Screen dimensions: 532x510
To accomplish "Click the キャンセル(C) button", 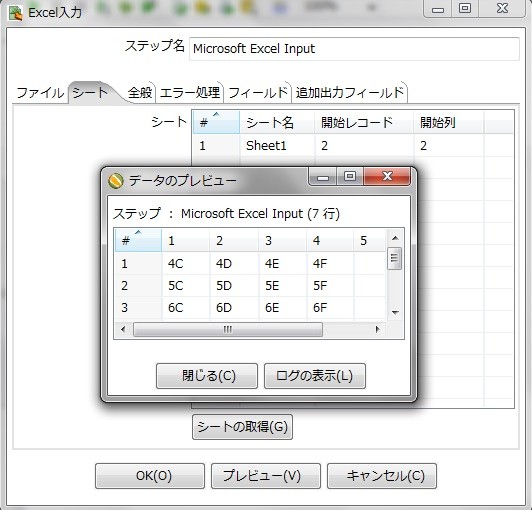I will click(382, 476).
